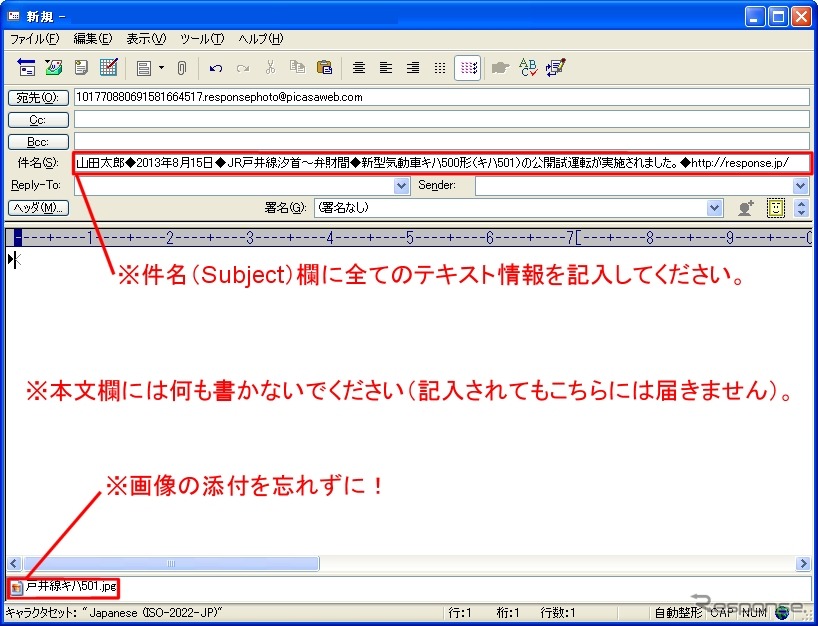Screen dimensions: 818x626
Task: Toggle the highlighted ruler grid toolbar button
Action: pos(467,68)
